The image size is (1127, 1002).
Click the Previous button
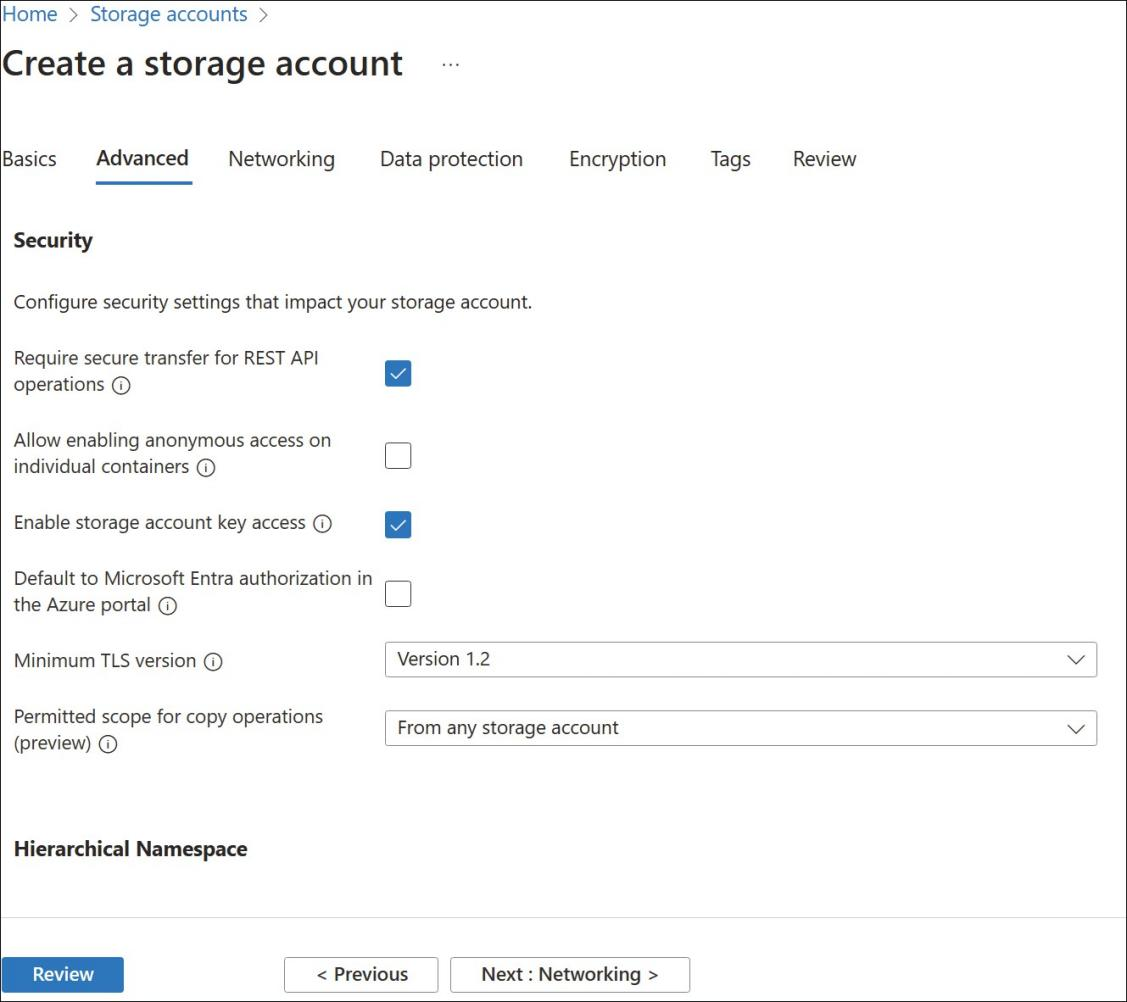point(361,974)
